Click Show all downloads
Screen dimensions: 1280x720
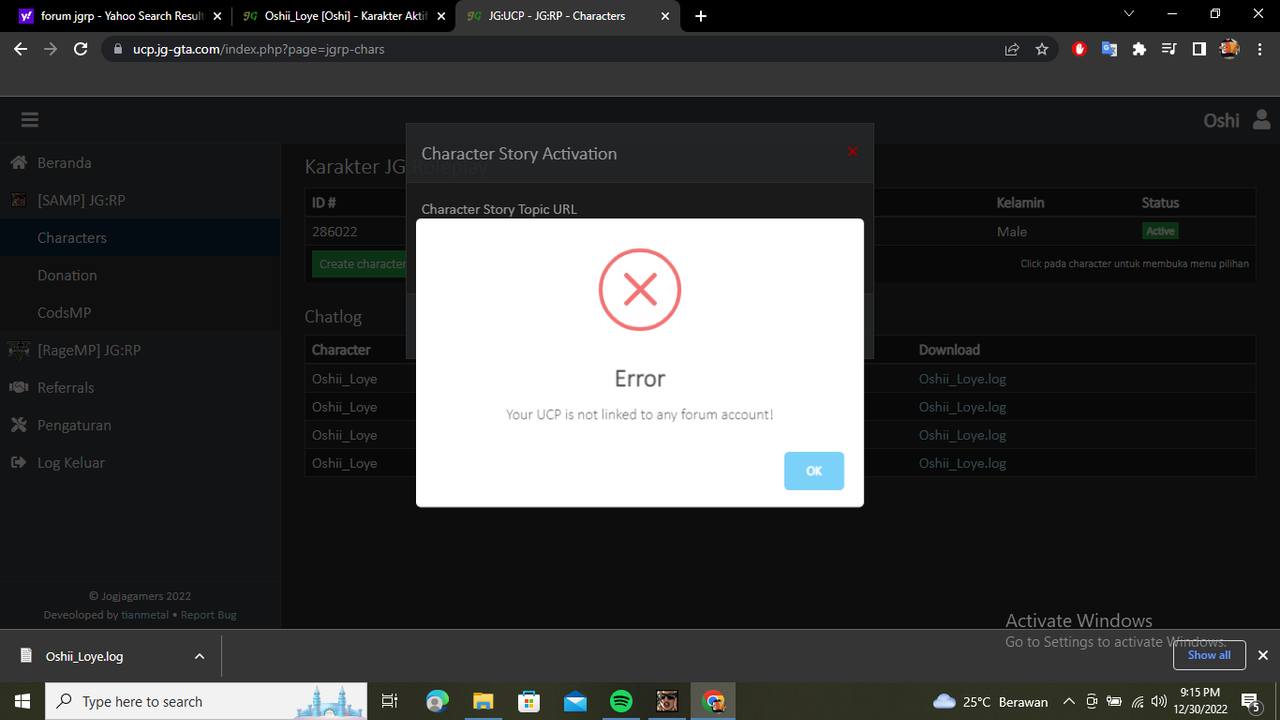(1209, 655)
